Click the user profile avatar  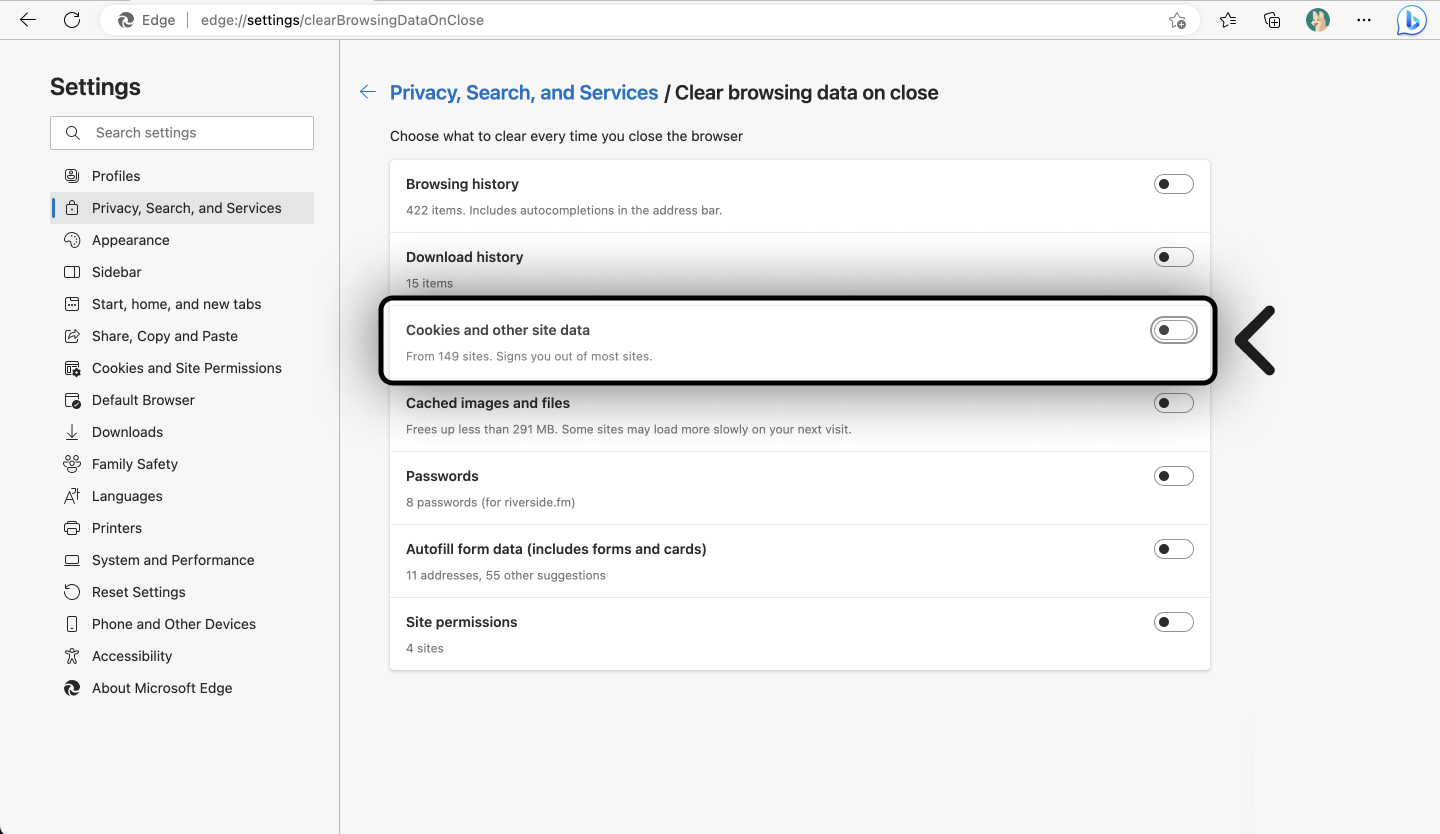(x=1318, y=20)
